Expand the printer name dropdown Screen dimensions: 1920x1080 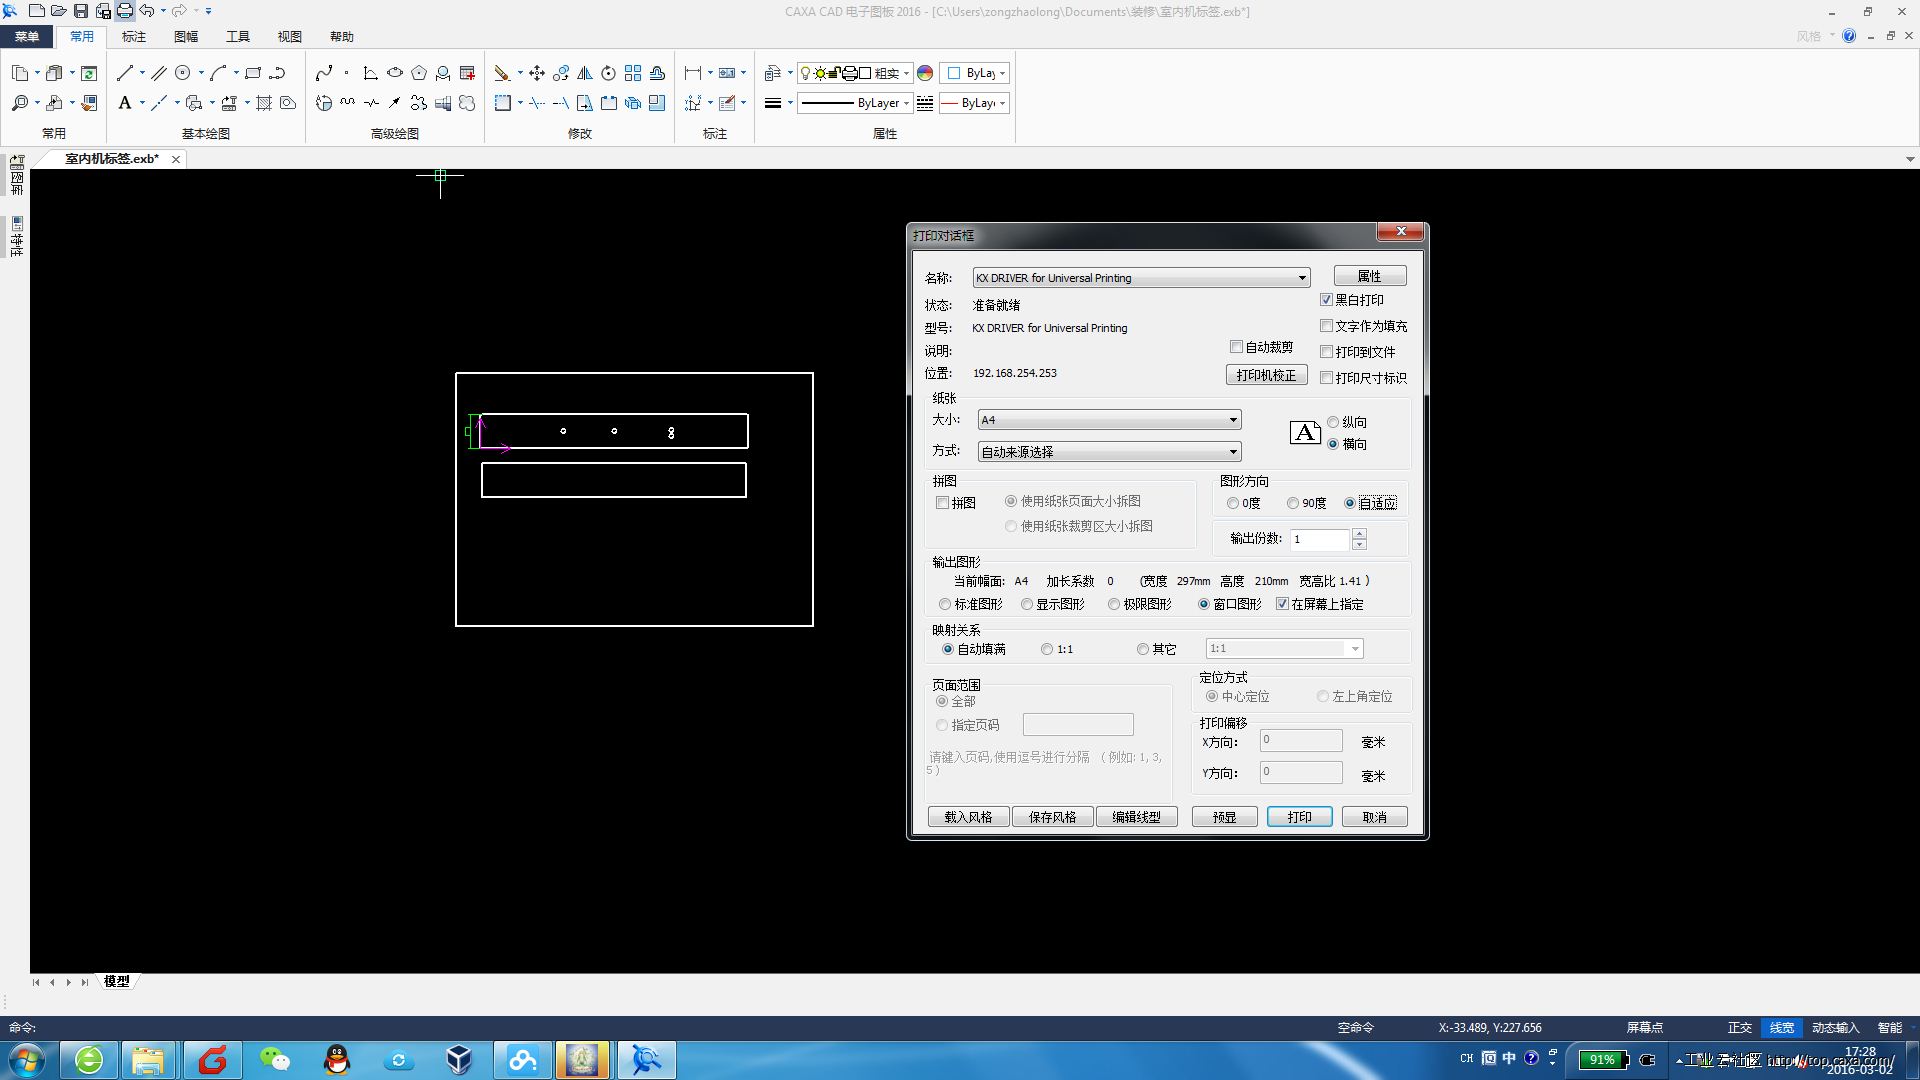tap(1302, 278)
